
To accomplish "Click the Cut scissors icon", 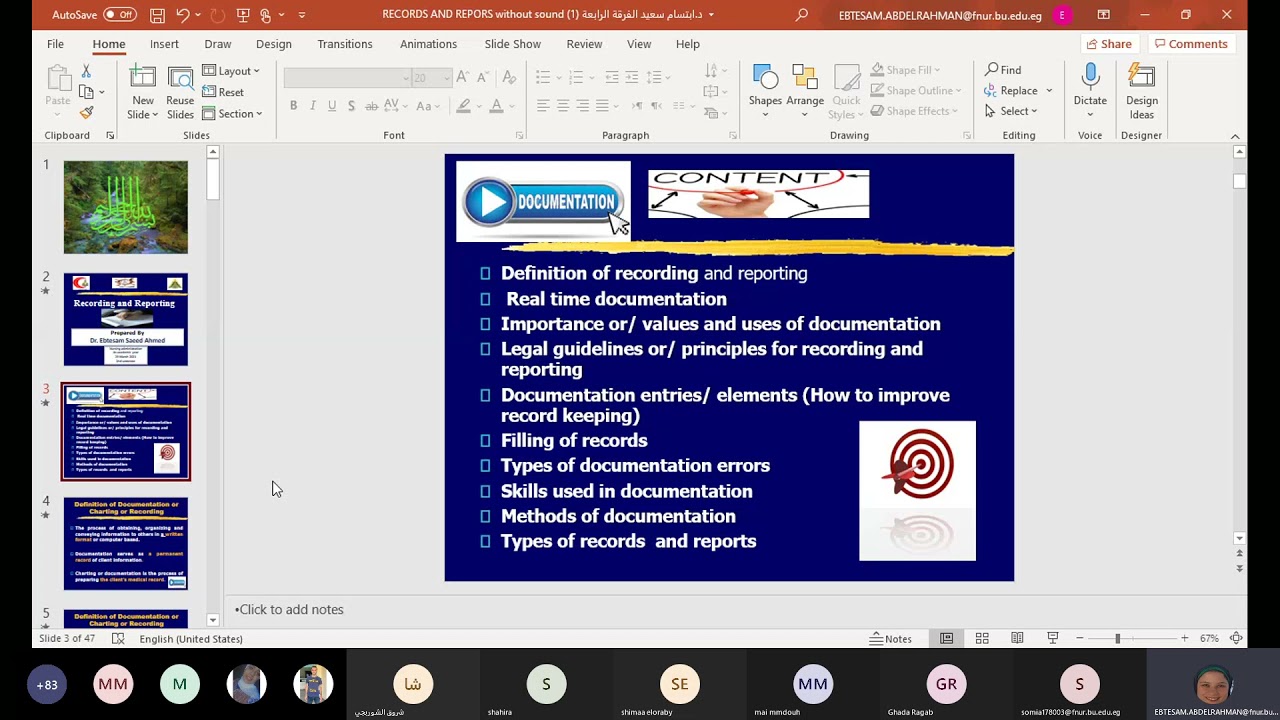I will [86, 71].
